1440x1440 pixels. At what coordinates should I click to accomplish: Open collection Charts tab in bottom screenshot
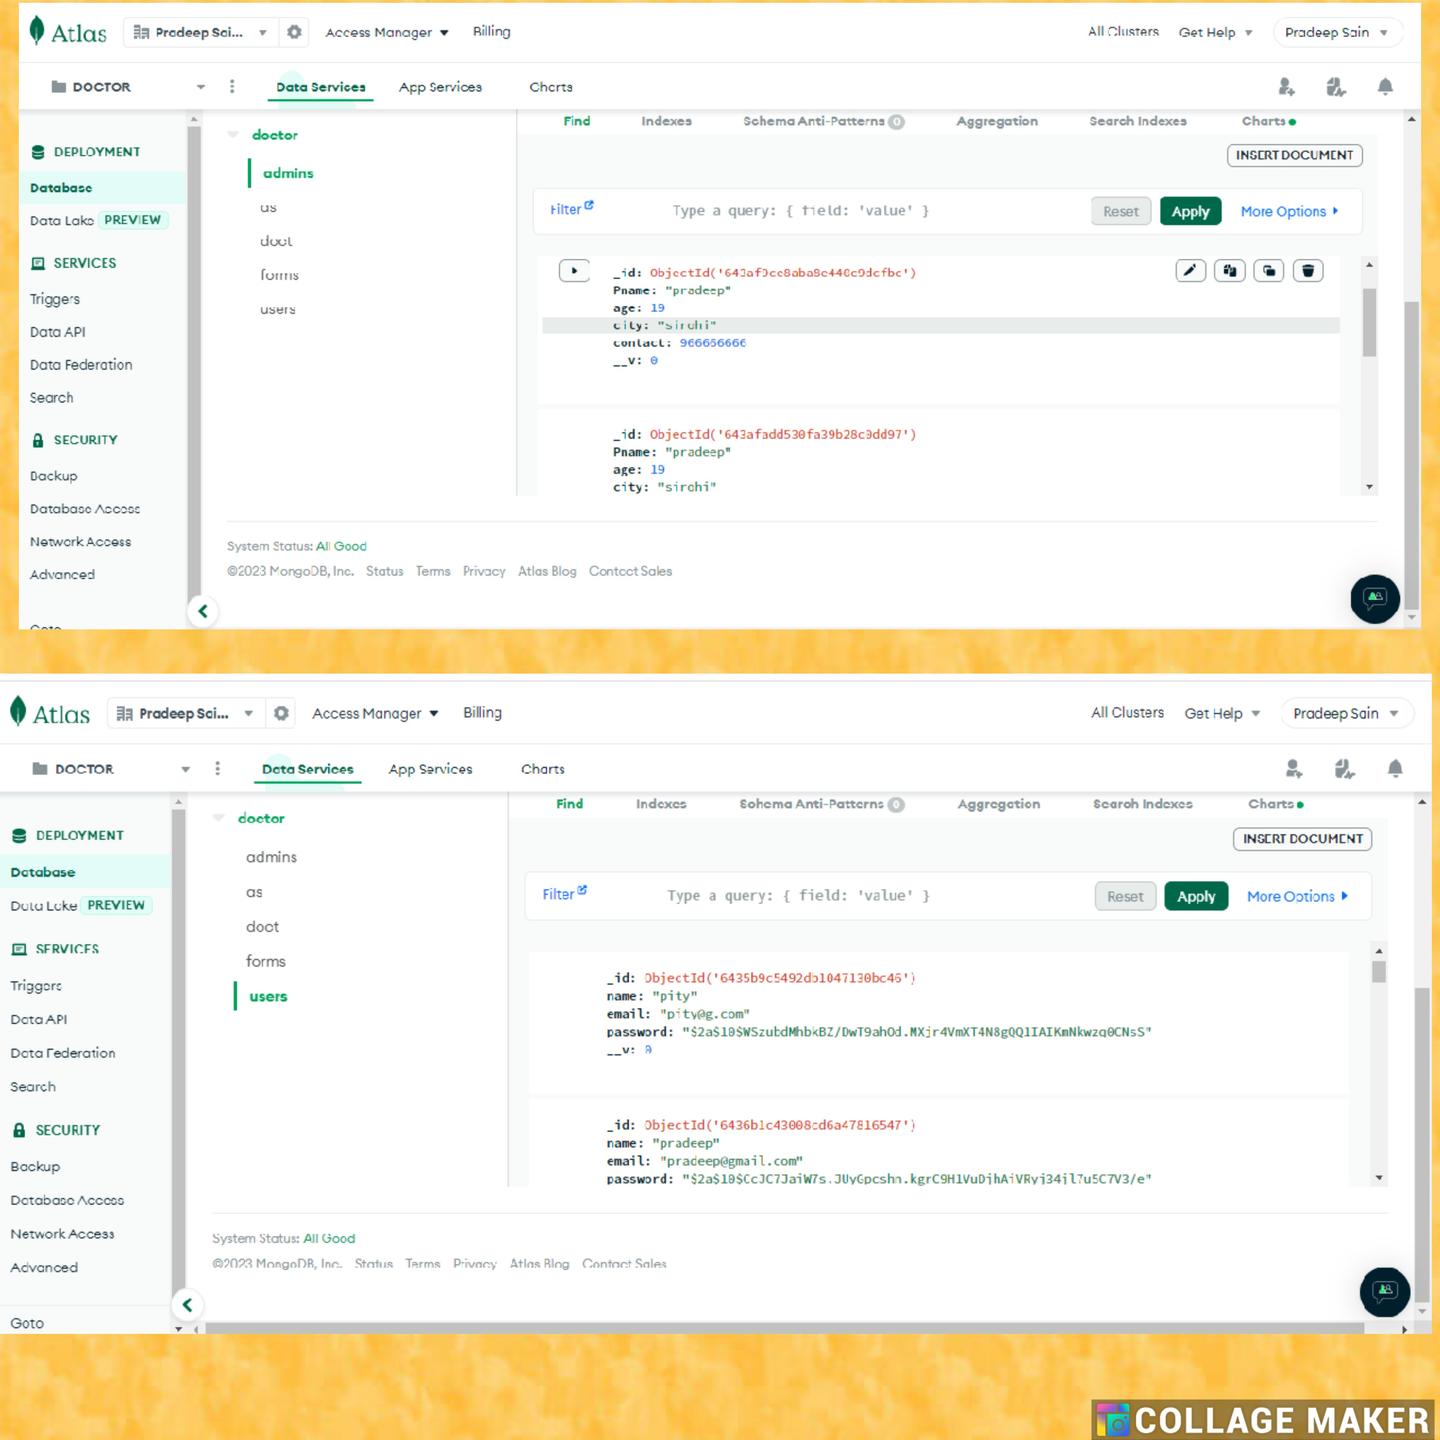(1275, 804)
